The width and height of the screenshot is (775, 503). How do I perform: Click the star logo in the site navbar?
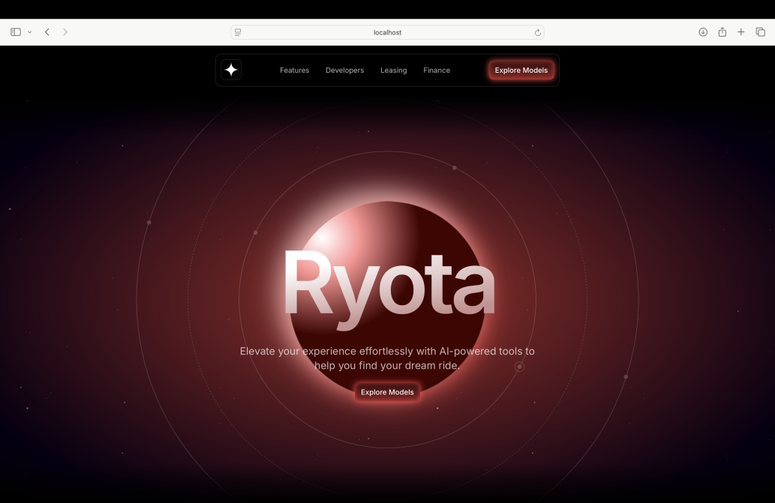point(231,70)
